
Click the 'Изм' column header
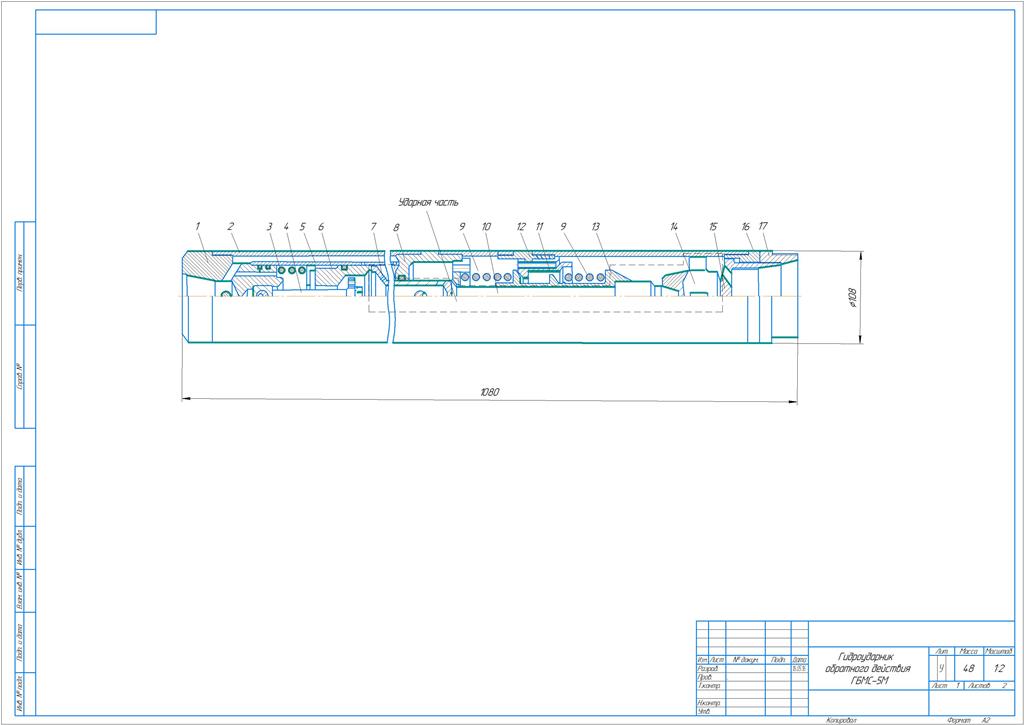click(702, 660)
